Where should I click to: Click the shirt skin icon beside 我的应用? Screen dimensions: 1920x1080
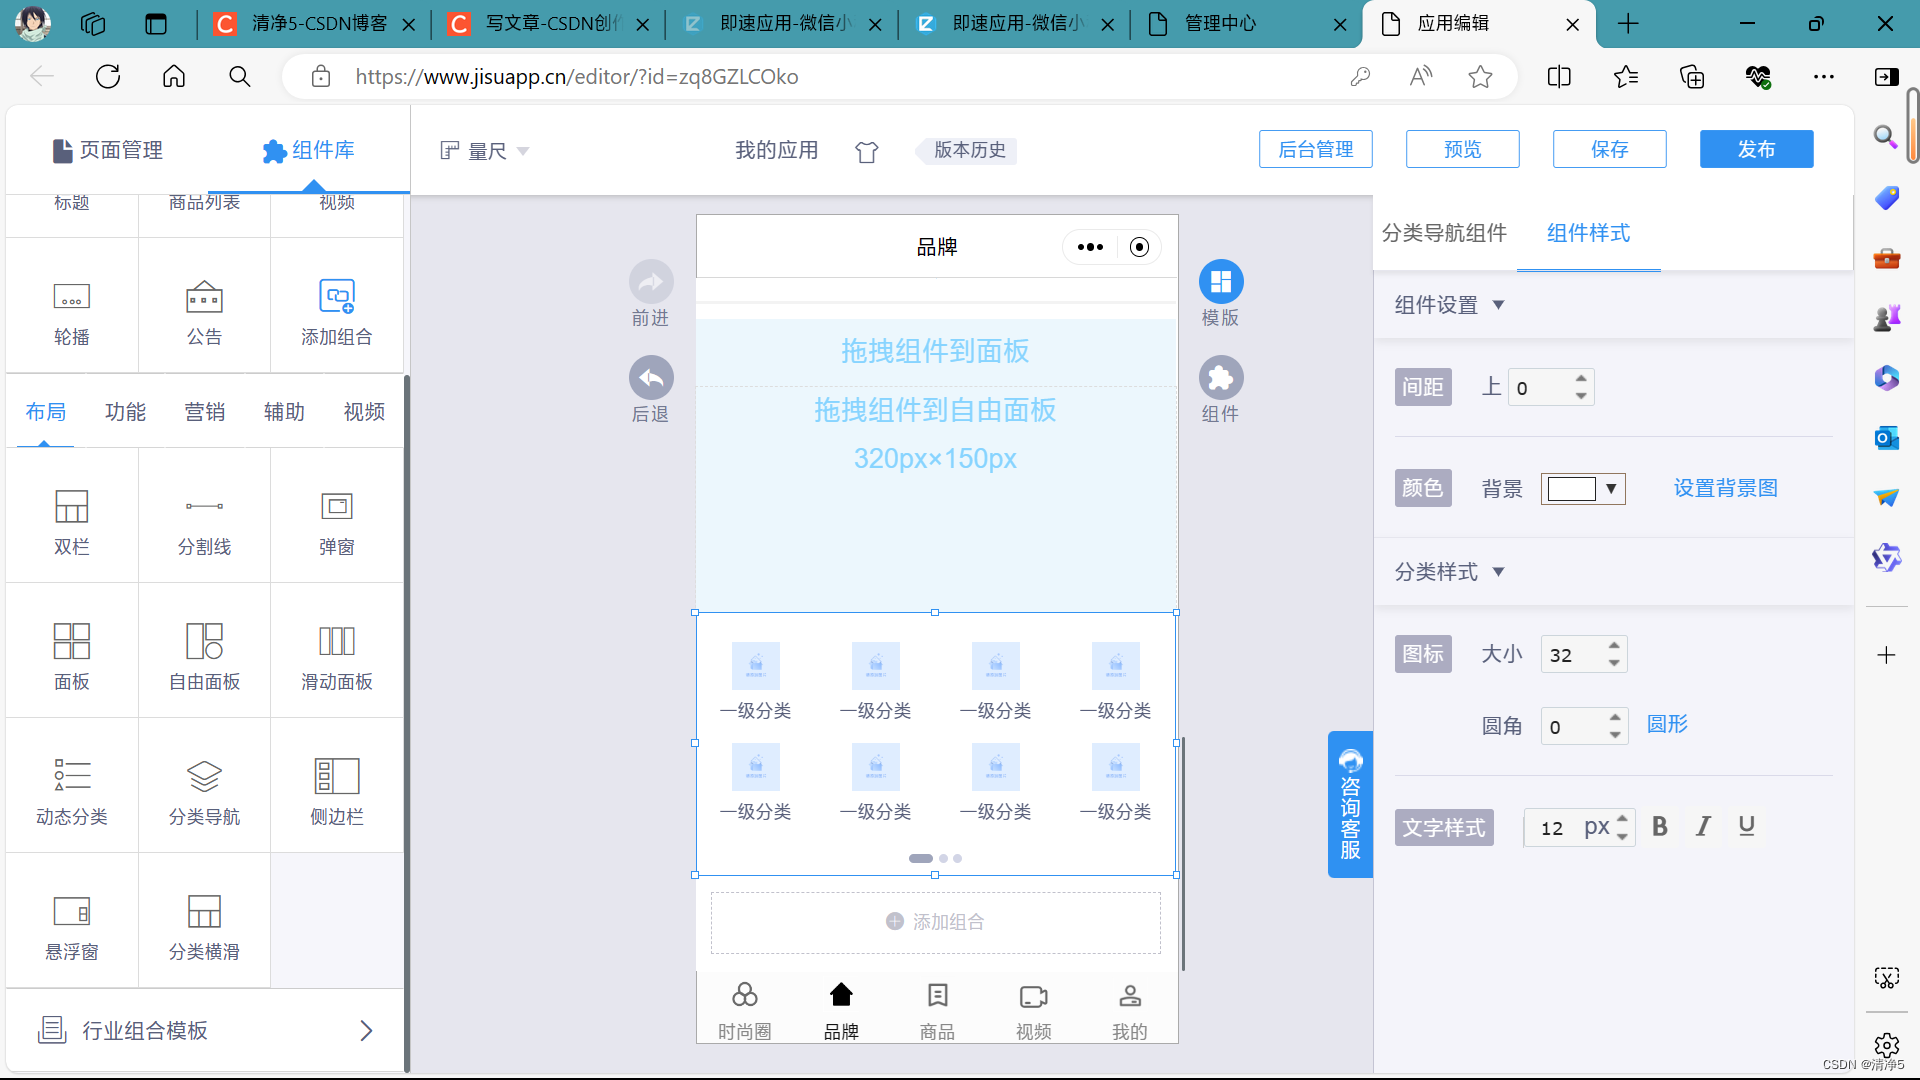(866, 151)
